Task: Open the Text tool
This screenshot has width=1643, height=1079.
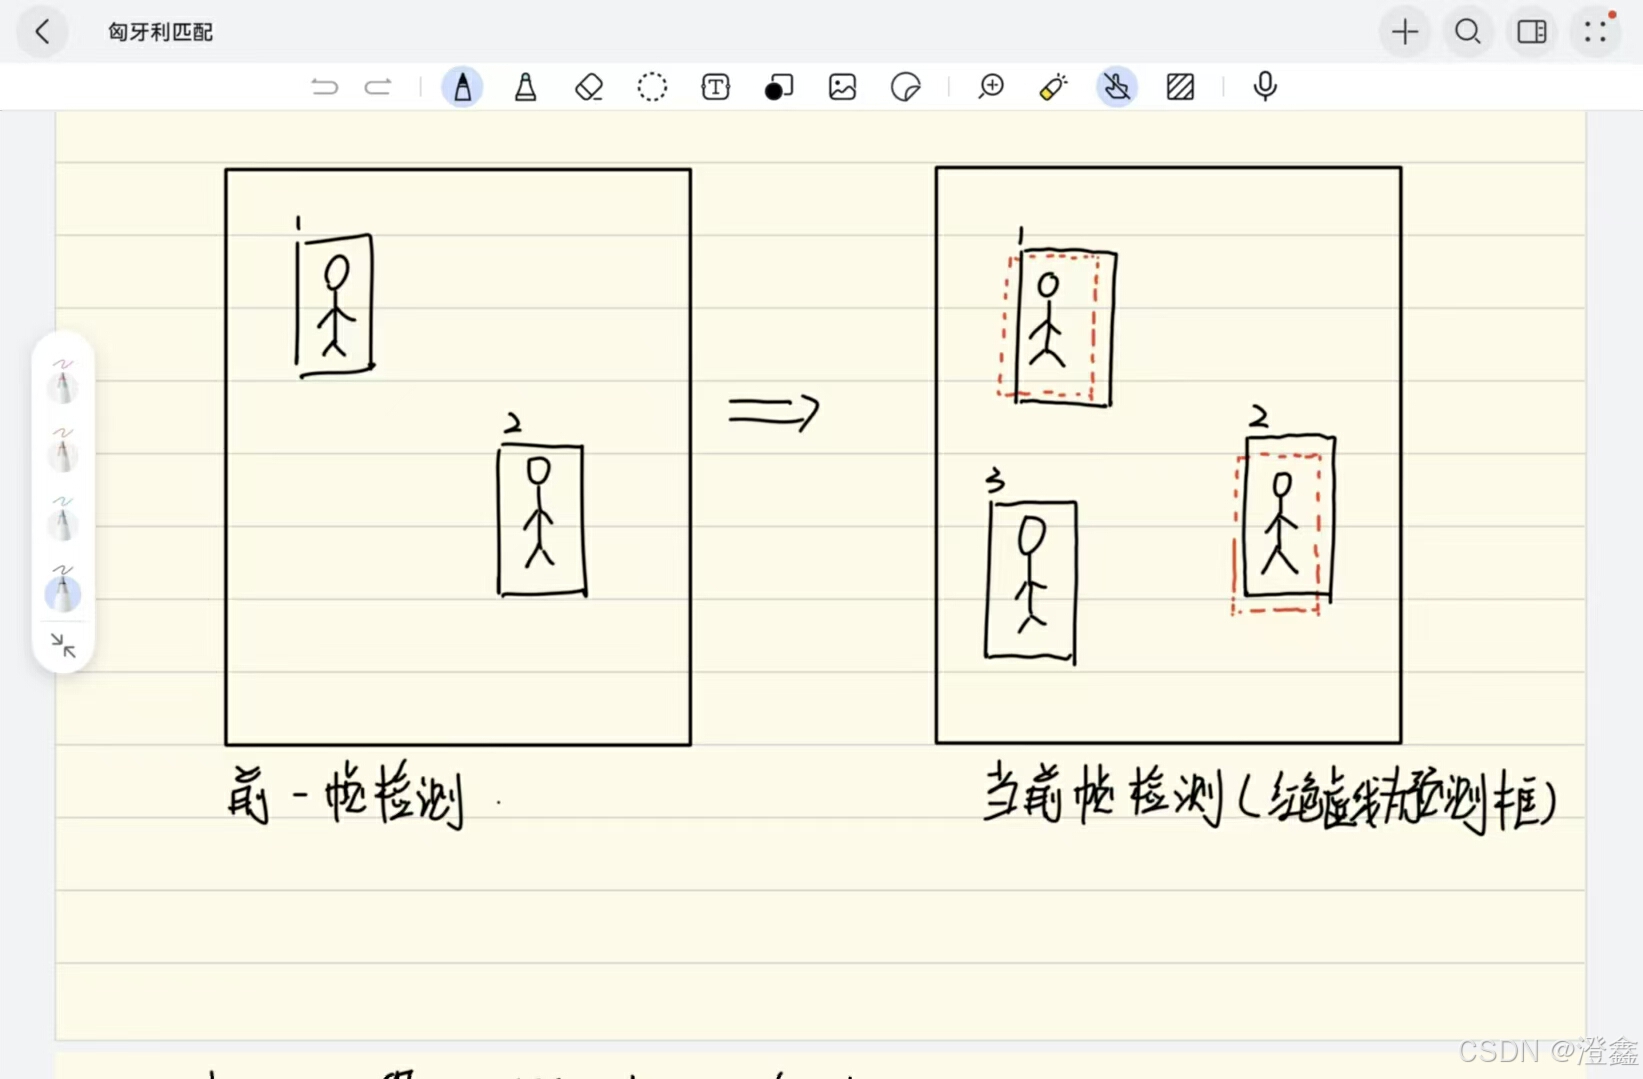Action: [x=716, y=87]
